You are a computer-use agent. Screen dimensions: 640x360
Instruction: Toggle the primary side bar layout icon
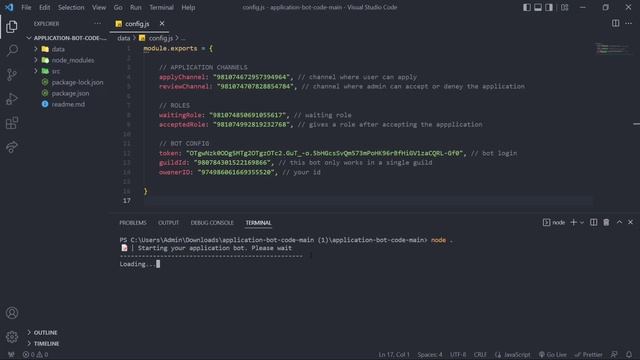click(x=527, y=7)
